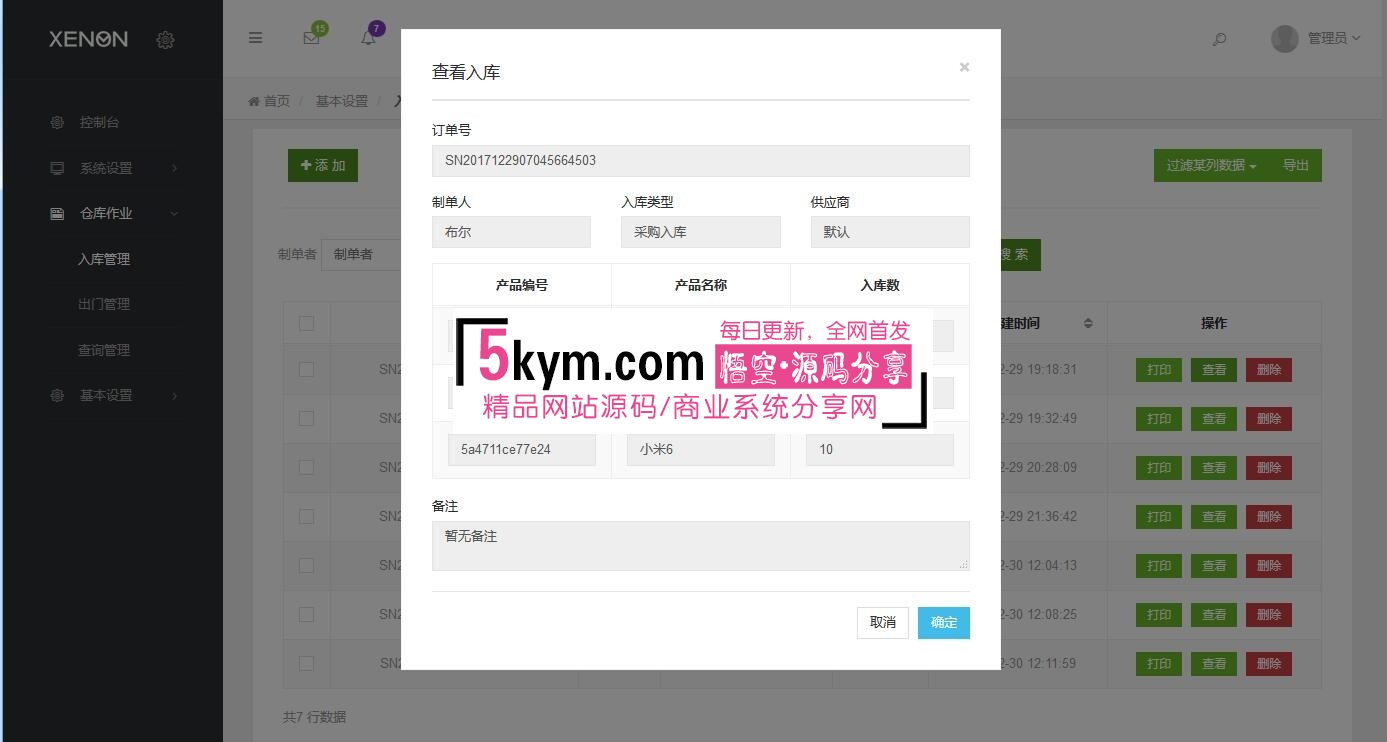Open 控制台 in the sidebar
The image size is (1387, 742).
point(99,122)
